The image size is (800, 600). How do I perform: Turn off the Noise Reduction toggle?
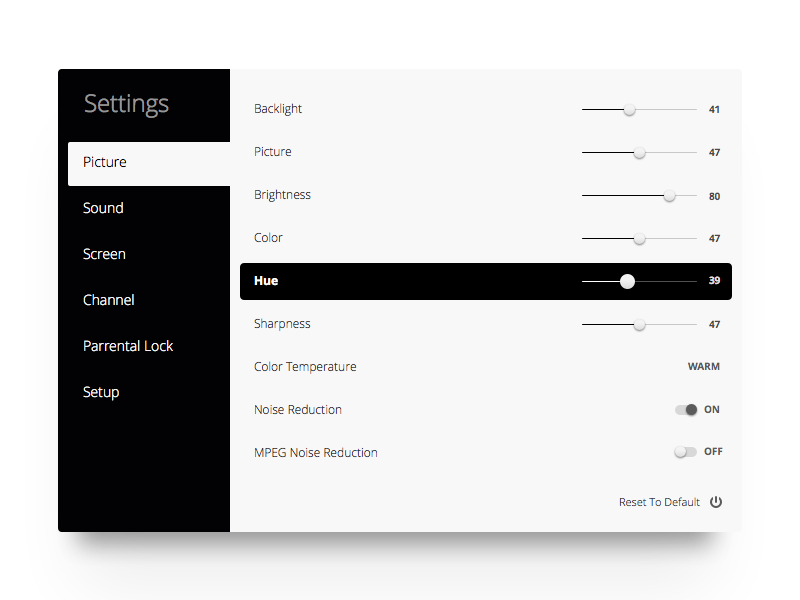click(686, 410)
